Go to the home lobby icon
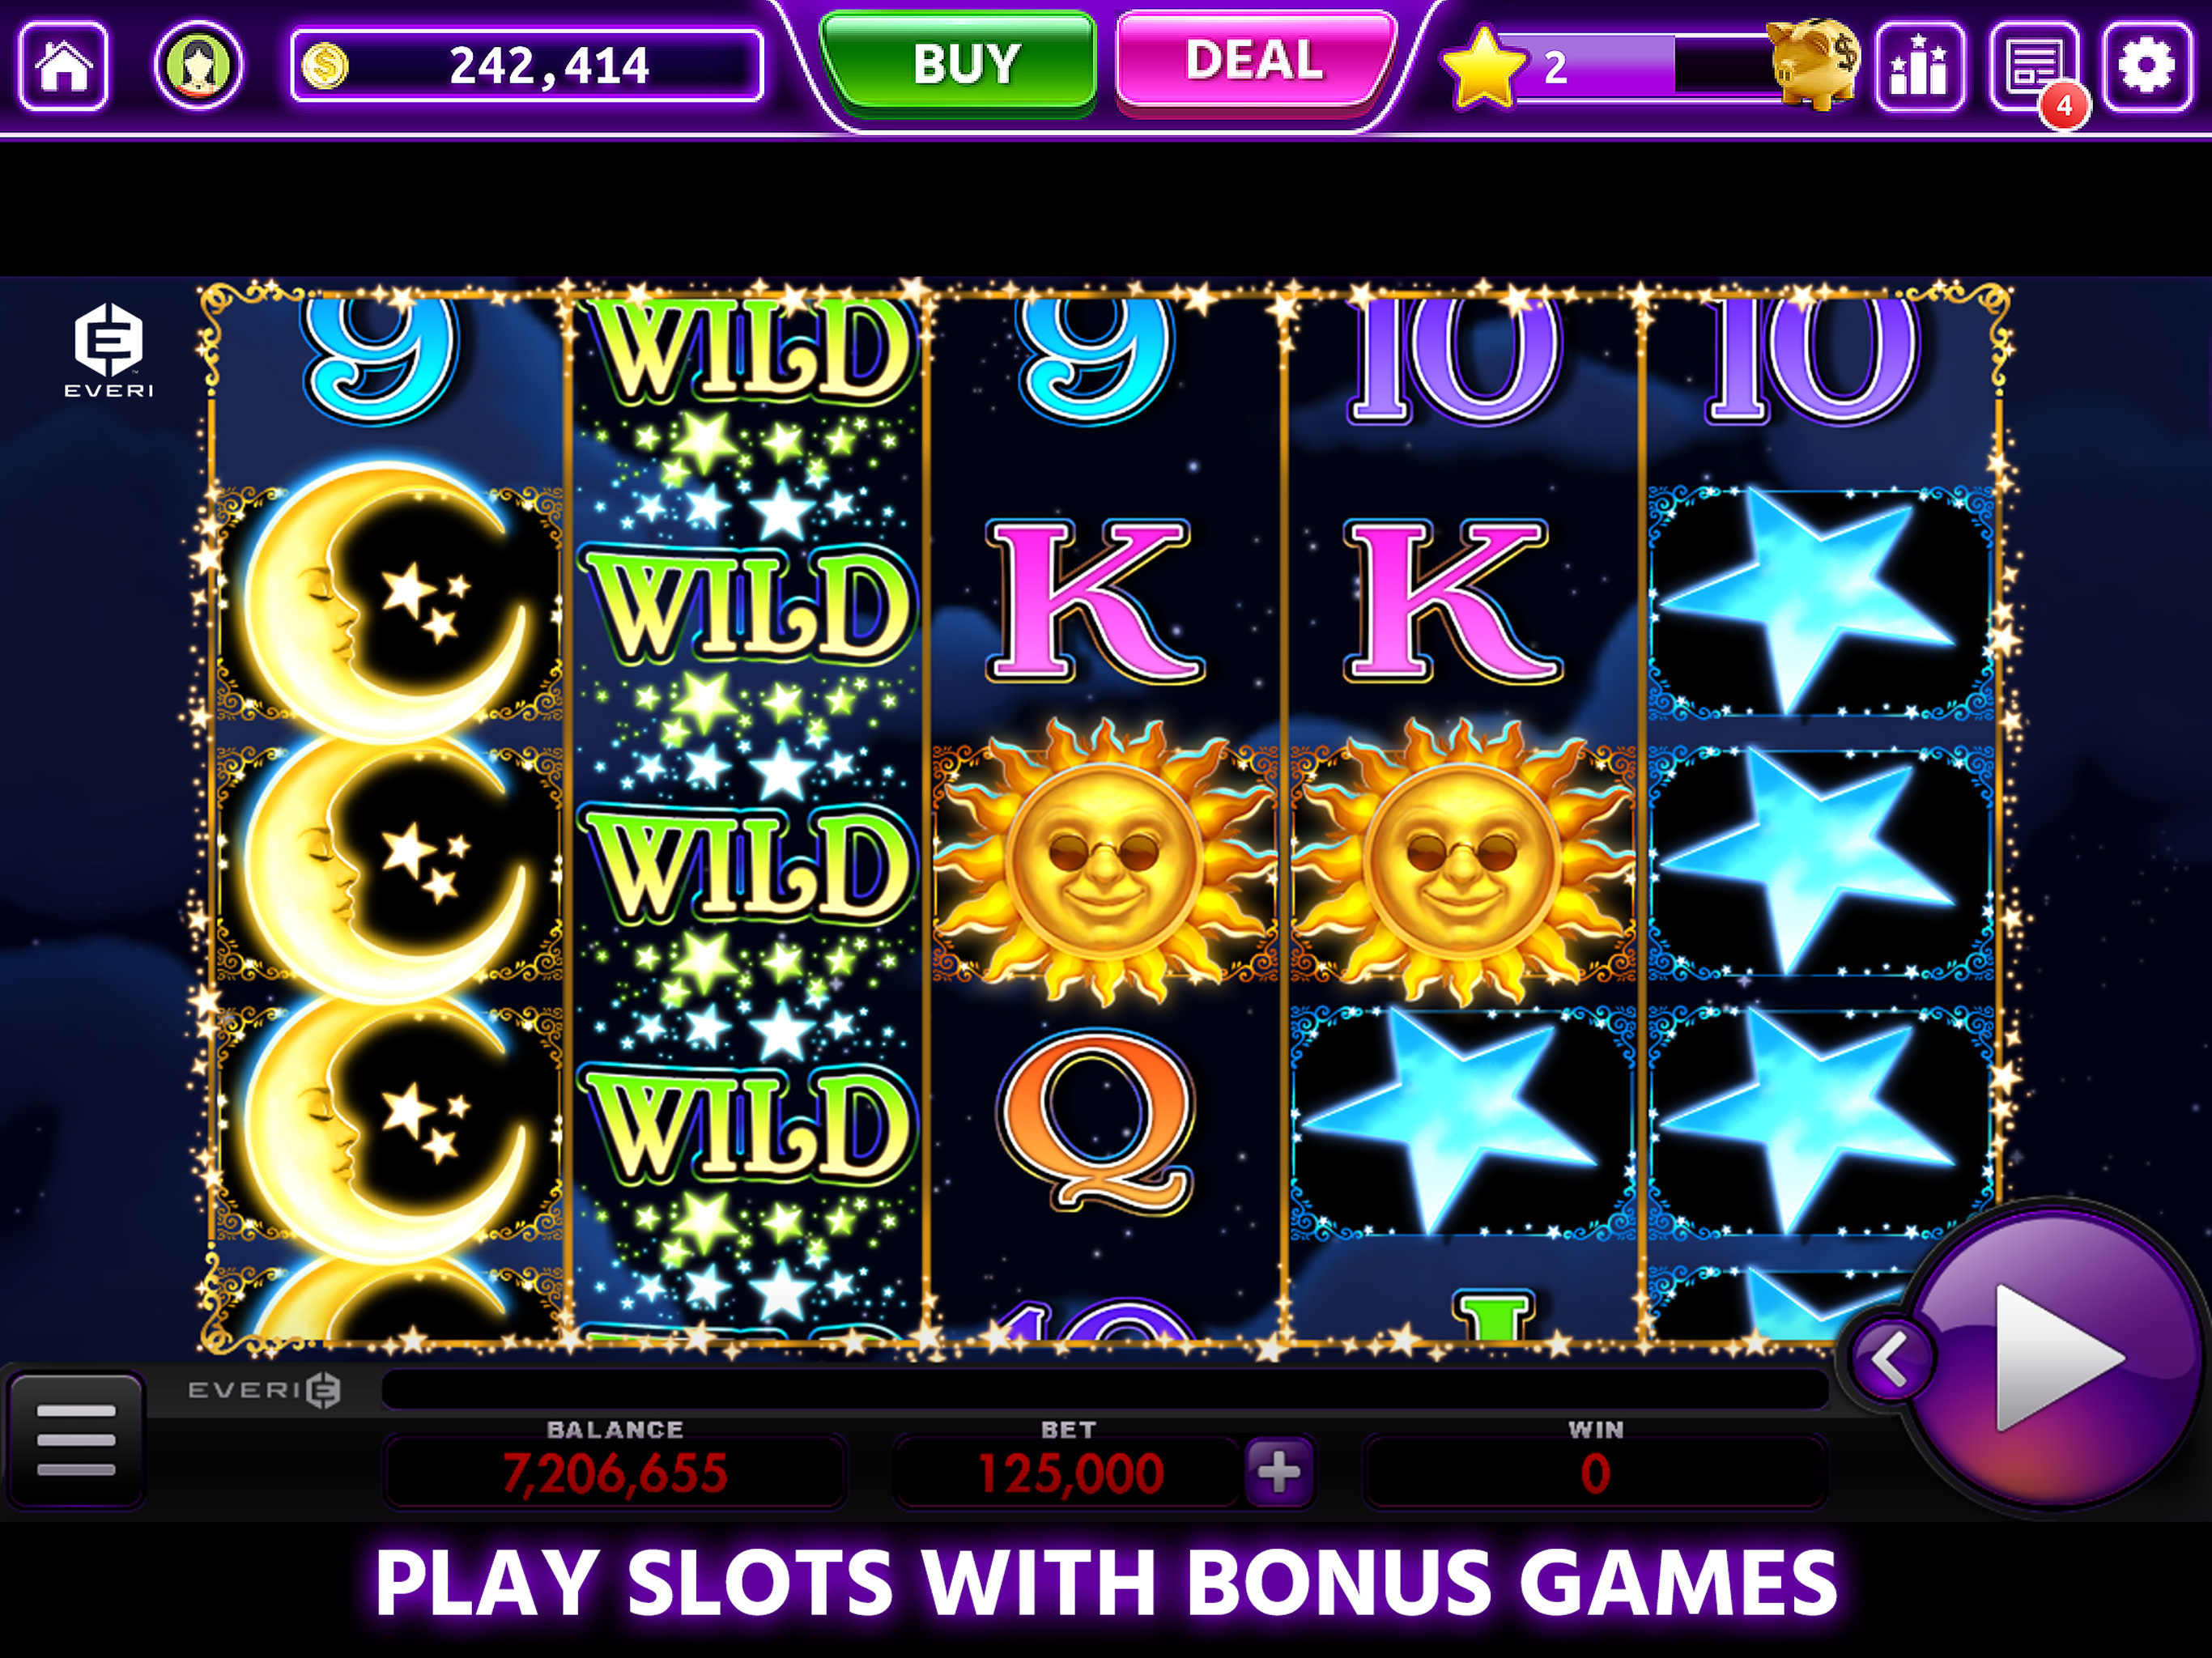The image size is (2212, 1658). (64, 67)
